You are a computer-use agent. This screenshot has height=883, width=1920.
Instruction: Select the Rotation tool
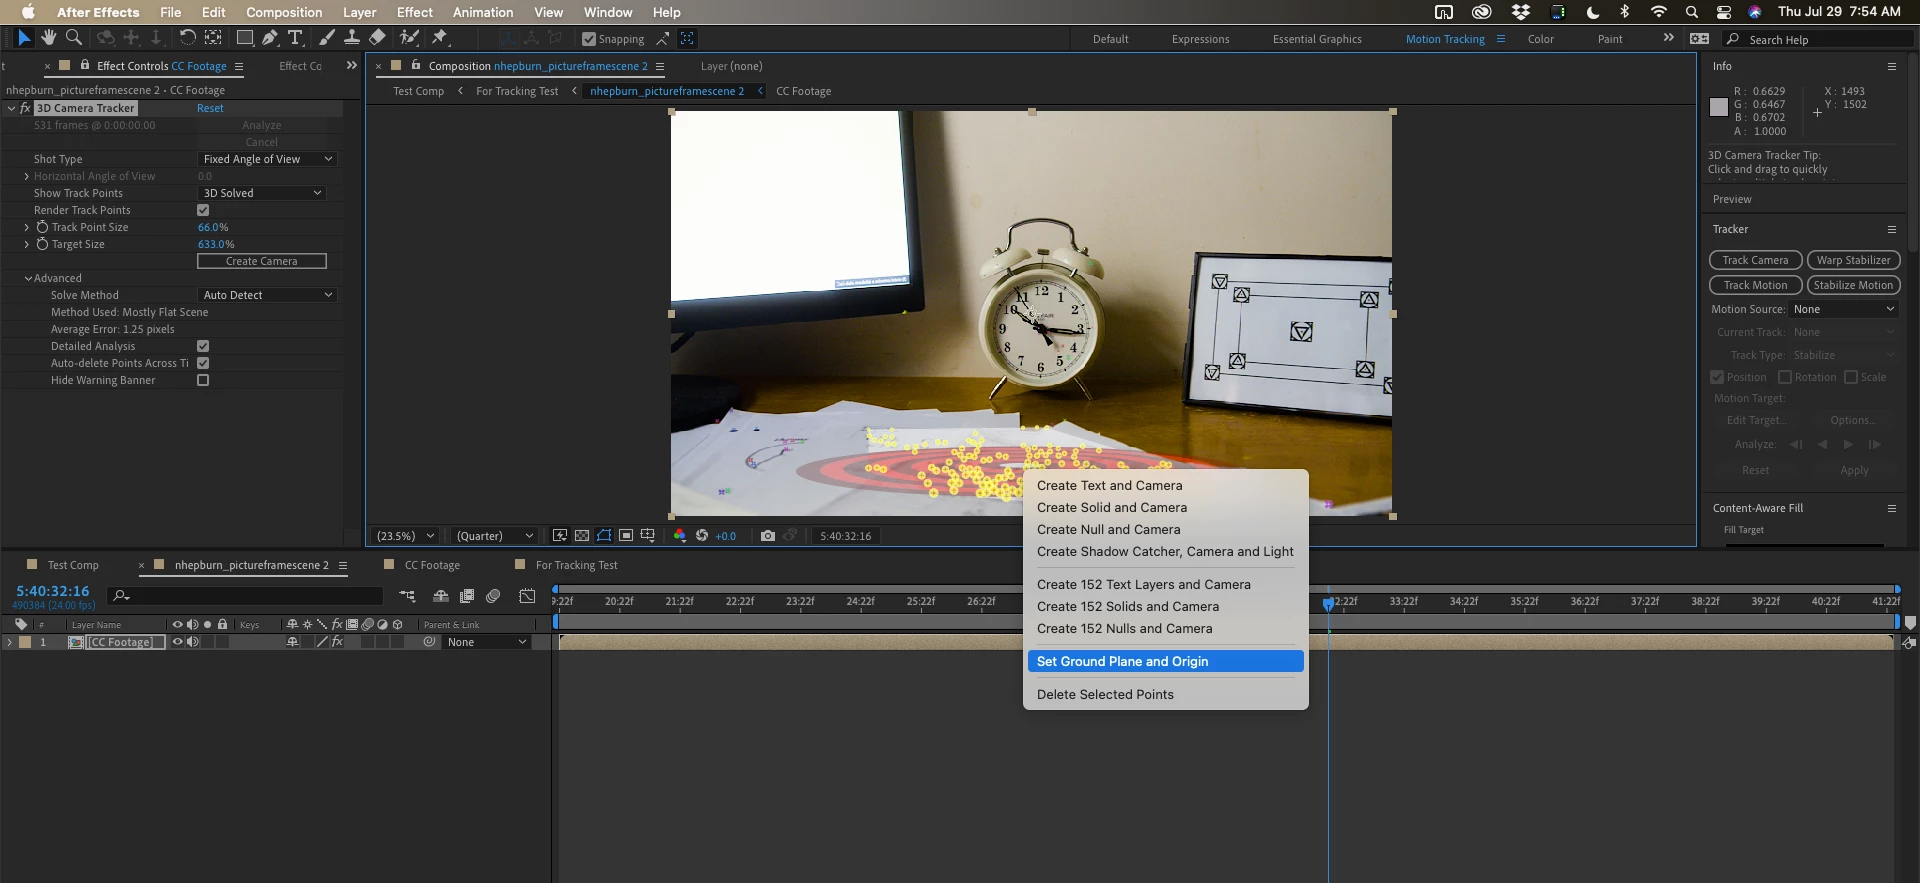187,38
